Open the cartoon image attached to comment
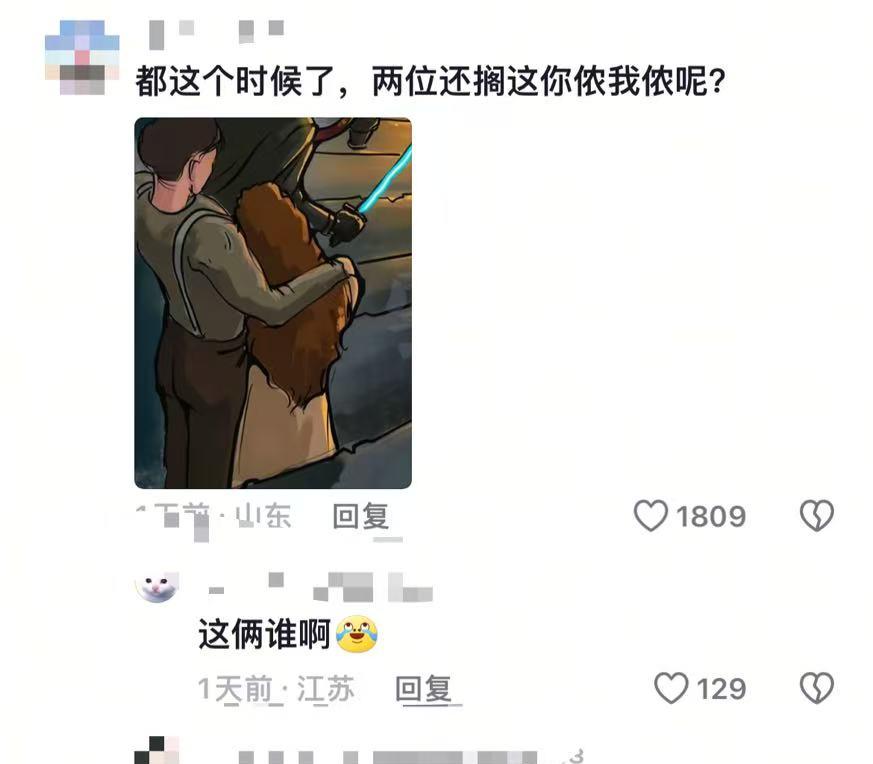Screen dimensions: 873x764 [x=273, y=303]
